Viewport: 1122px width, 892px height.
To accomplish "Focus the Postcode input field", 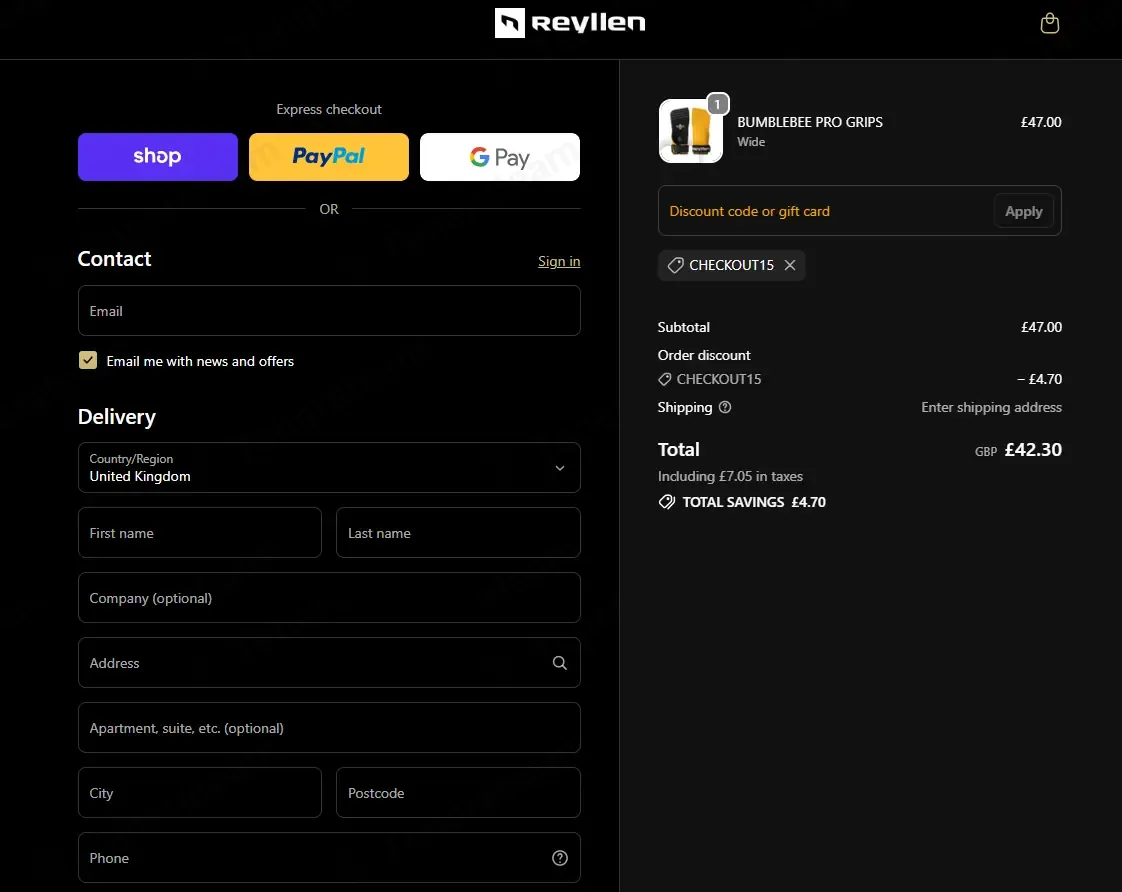I will pyautogui.click(x=458, y=793).
